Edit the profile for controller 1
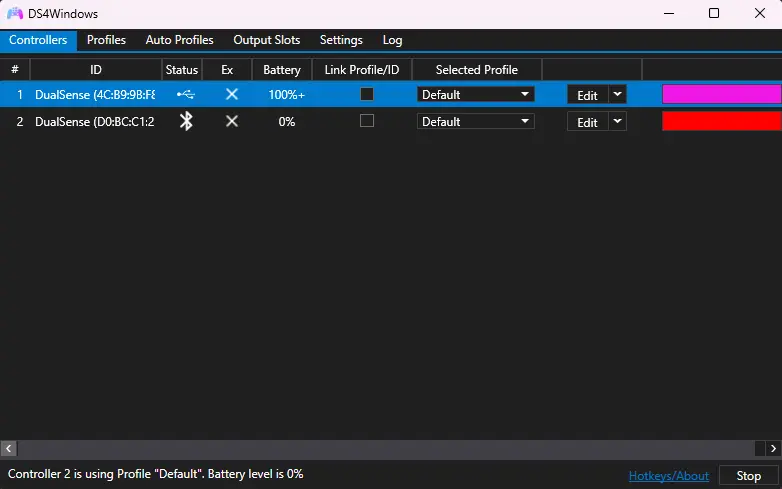This screenshot has width=782, height=489. tap(587, 95)
